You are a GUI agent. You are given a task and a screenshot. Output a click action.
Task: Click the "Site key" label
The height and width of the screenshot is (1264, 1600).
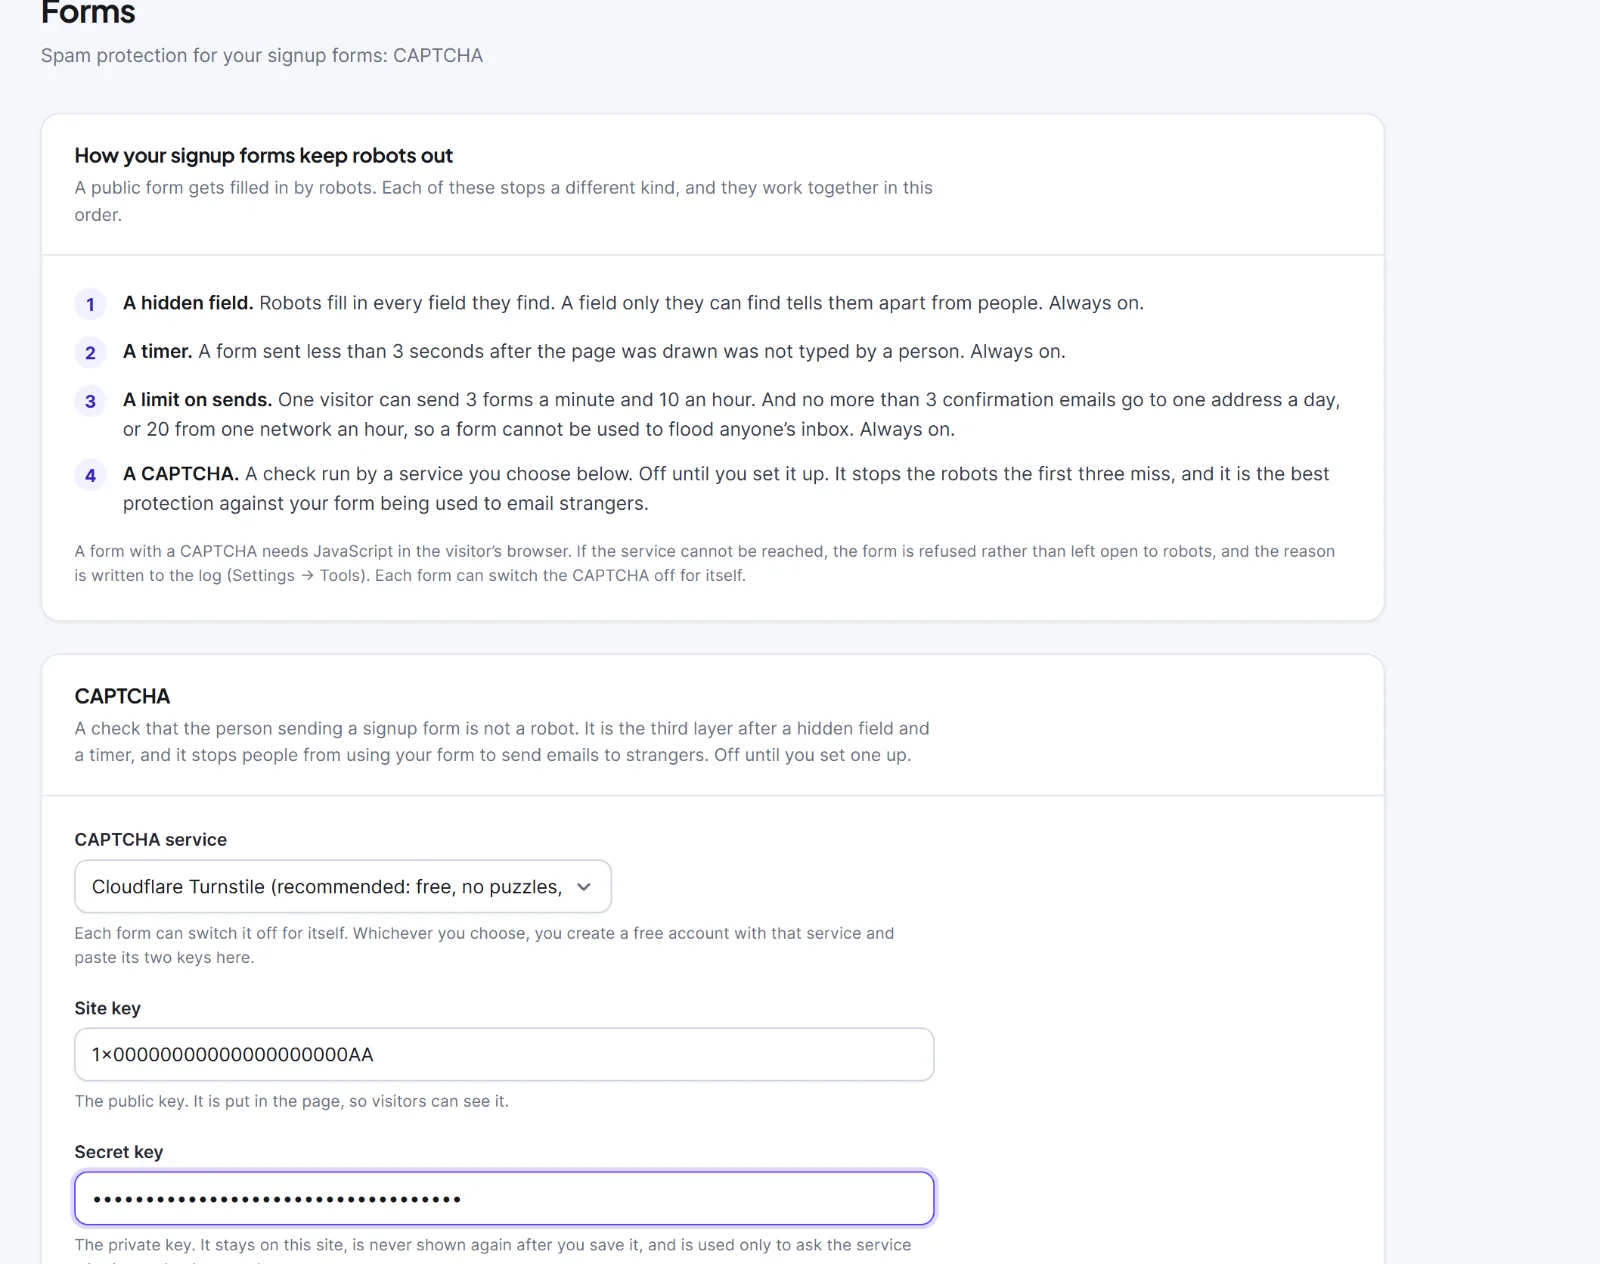108,1008
